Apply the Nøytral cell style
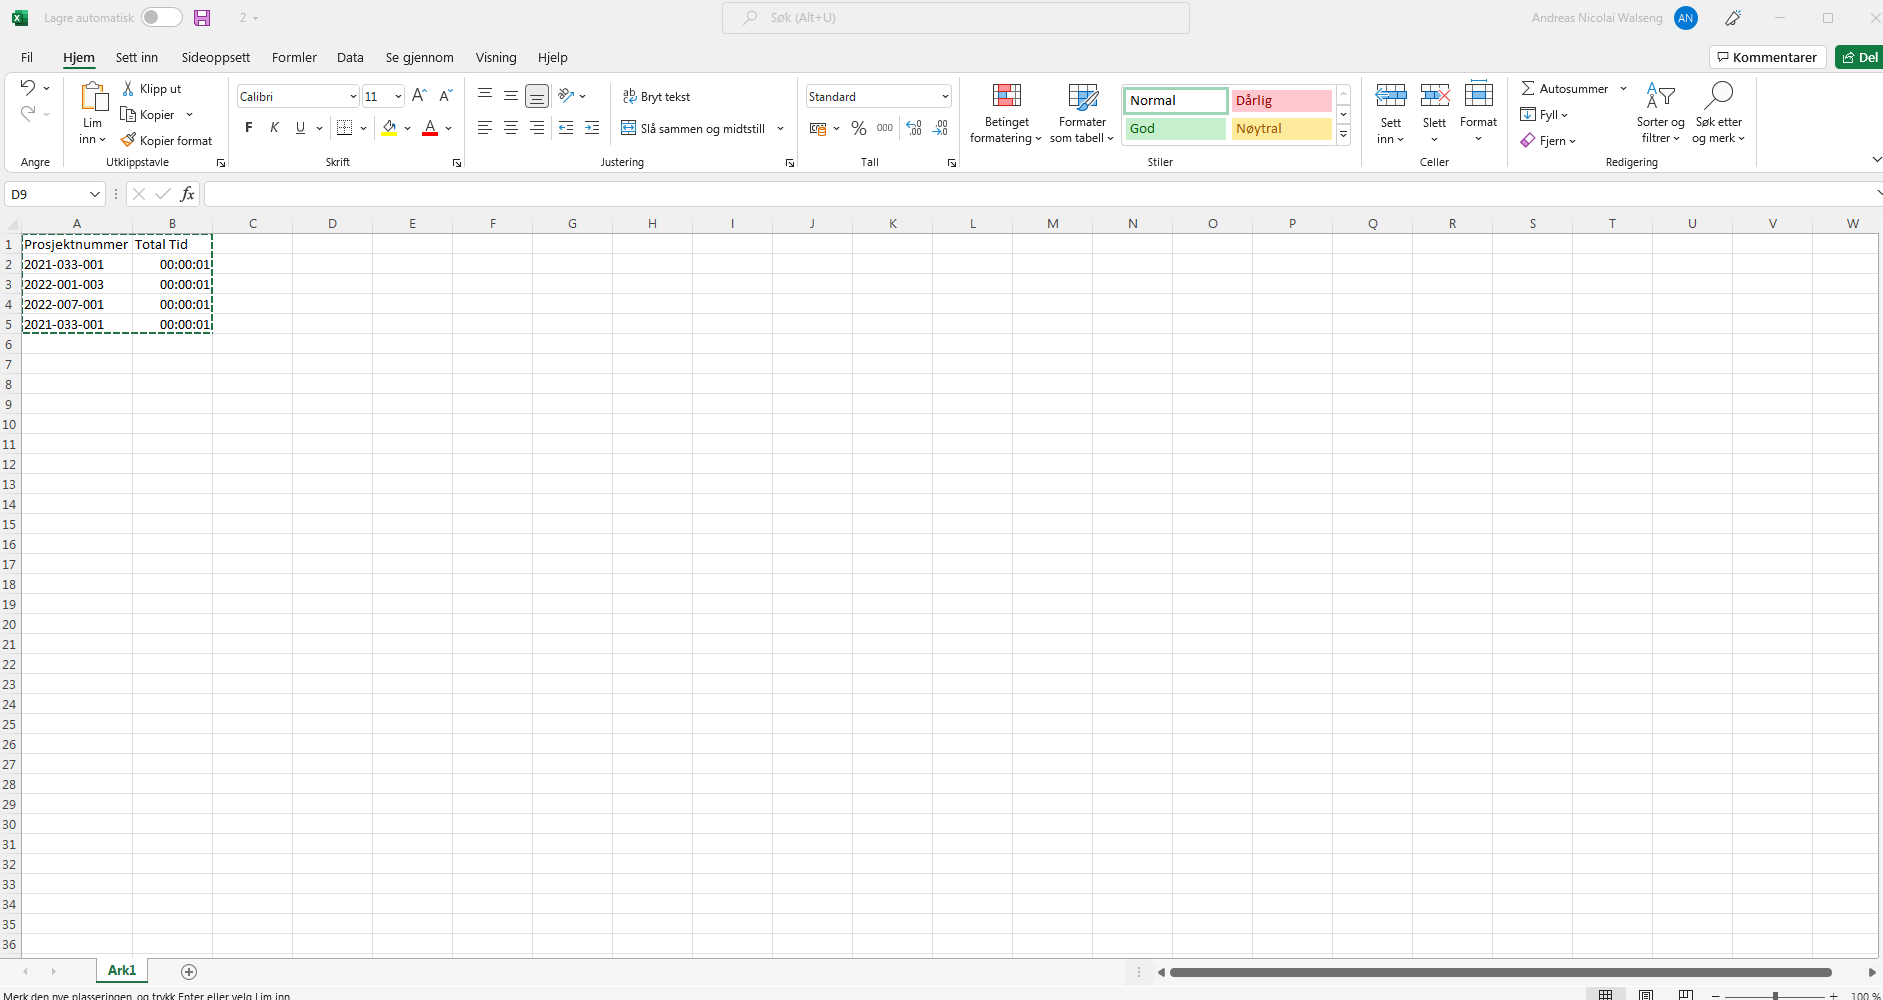This screenshot has height=1000, width=1883. pyautogui.click(x=1281, y=128)
